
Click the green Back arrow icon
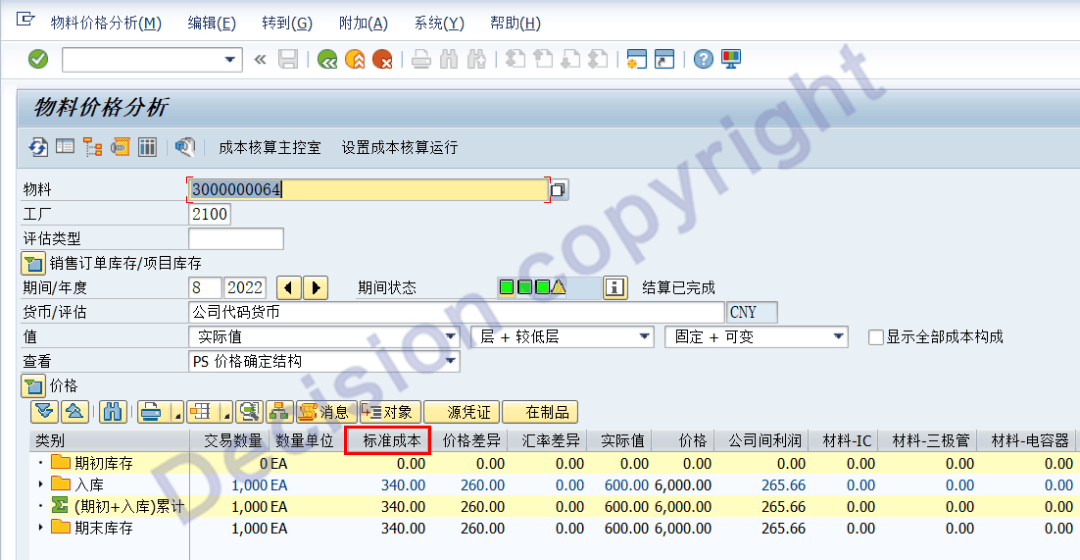pos(327,60)
